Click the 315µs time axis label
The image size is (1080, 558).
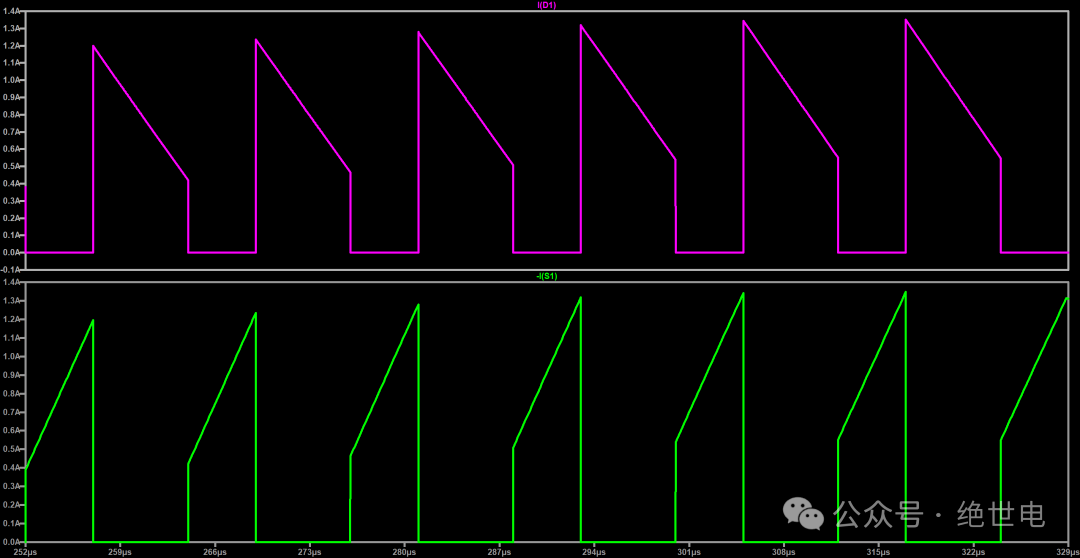879,551
